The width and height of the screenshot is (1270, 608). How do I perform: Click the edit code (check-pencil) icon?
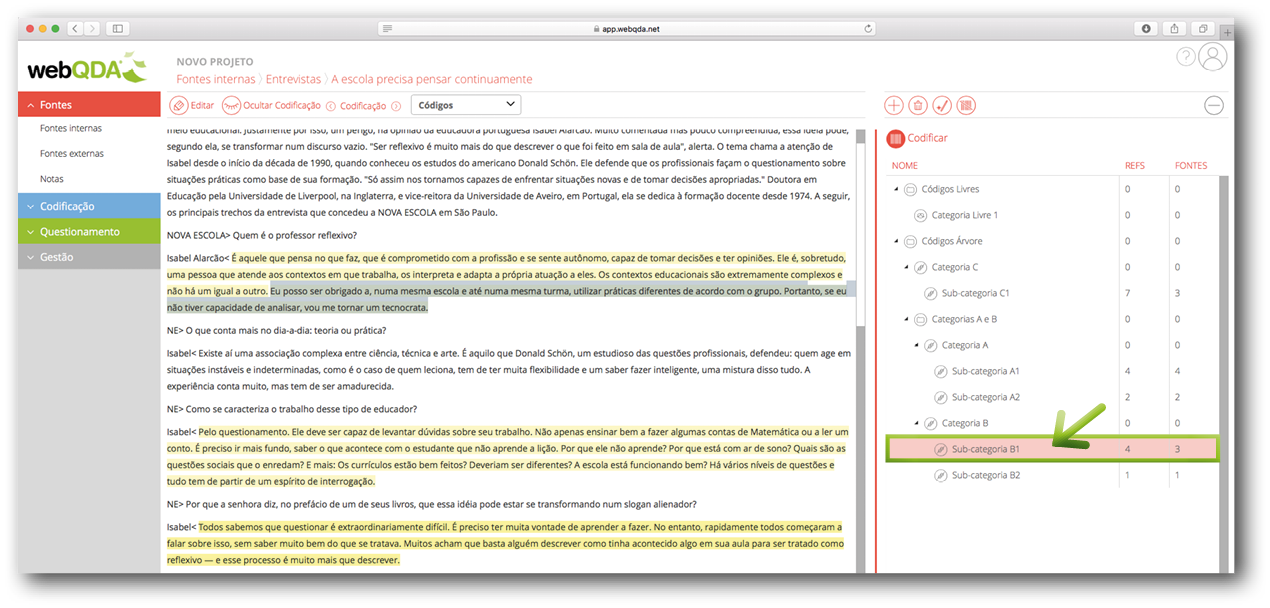pos(942,105)
